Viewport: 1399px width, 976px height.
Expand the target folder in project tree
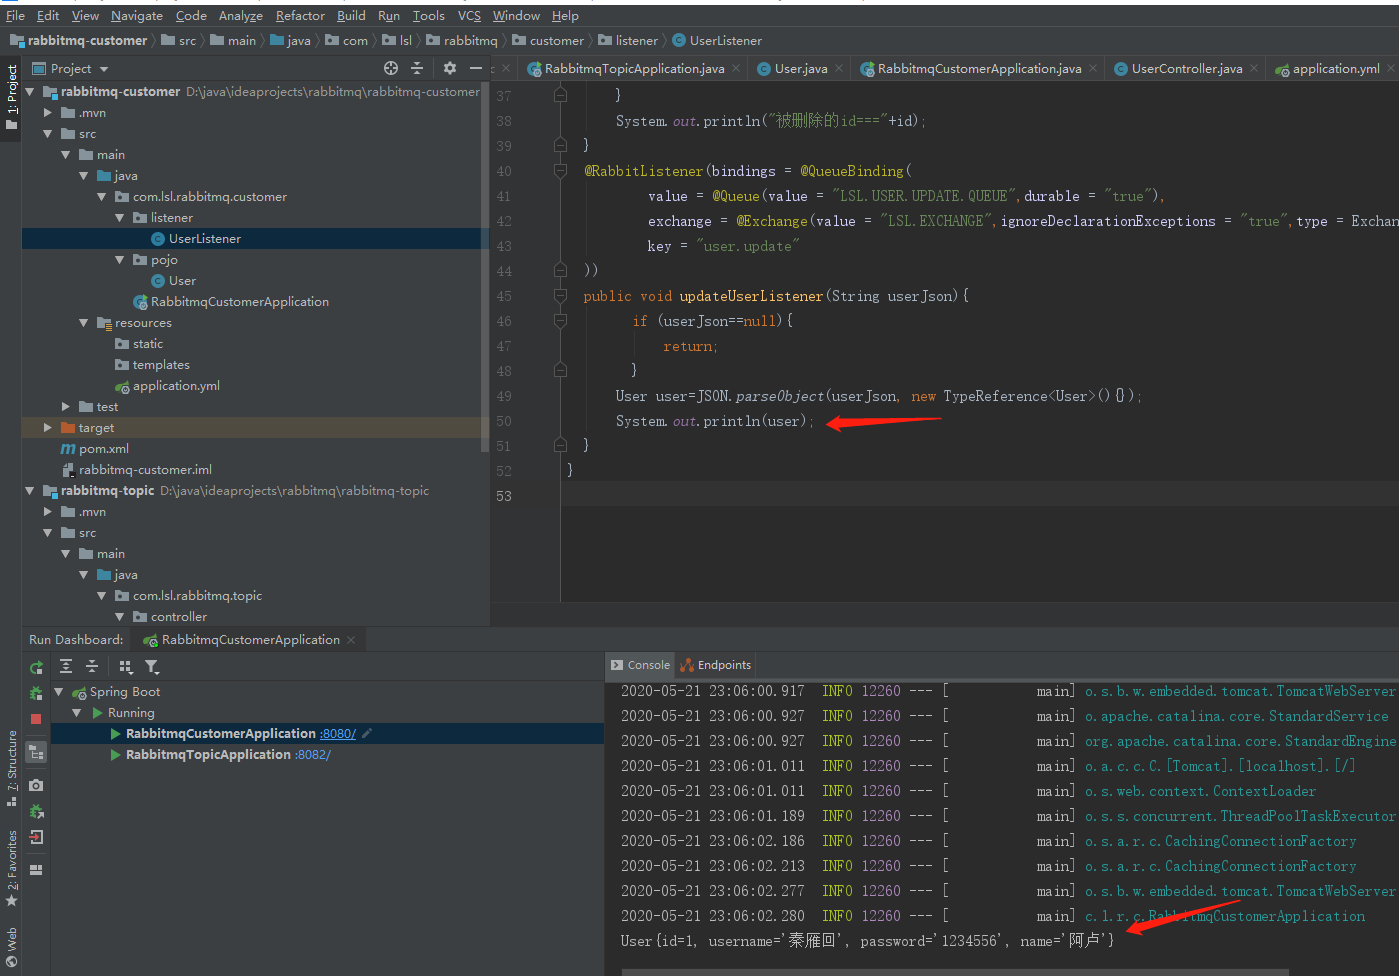(47, 428)
